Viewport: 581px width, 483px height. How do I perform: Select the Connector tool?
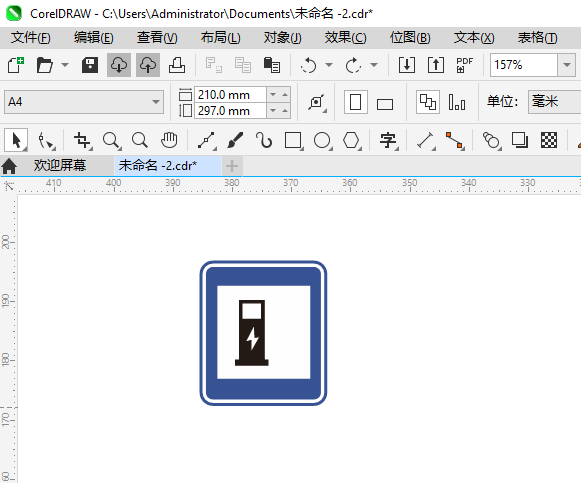pos(455,141)
